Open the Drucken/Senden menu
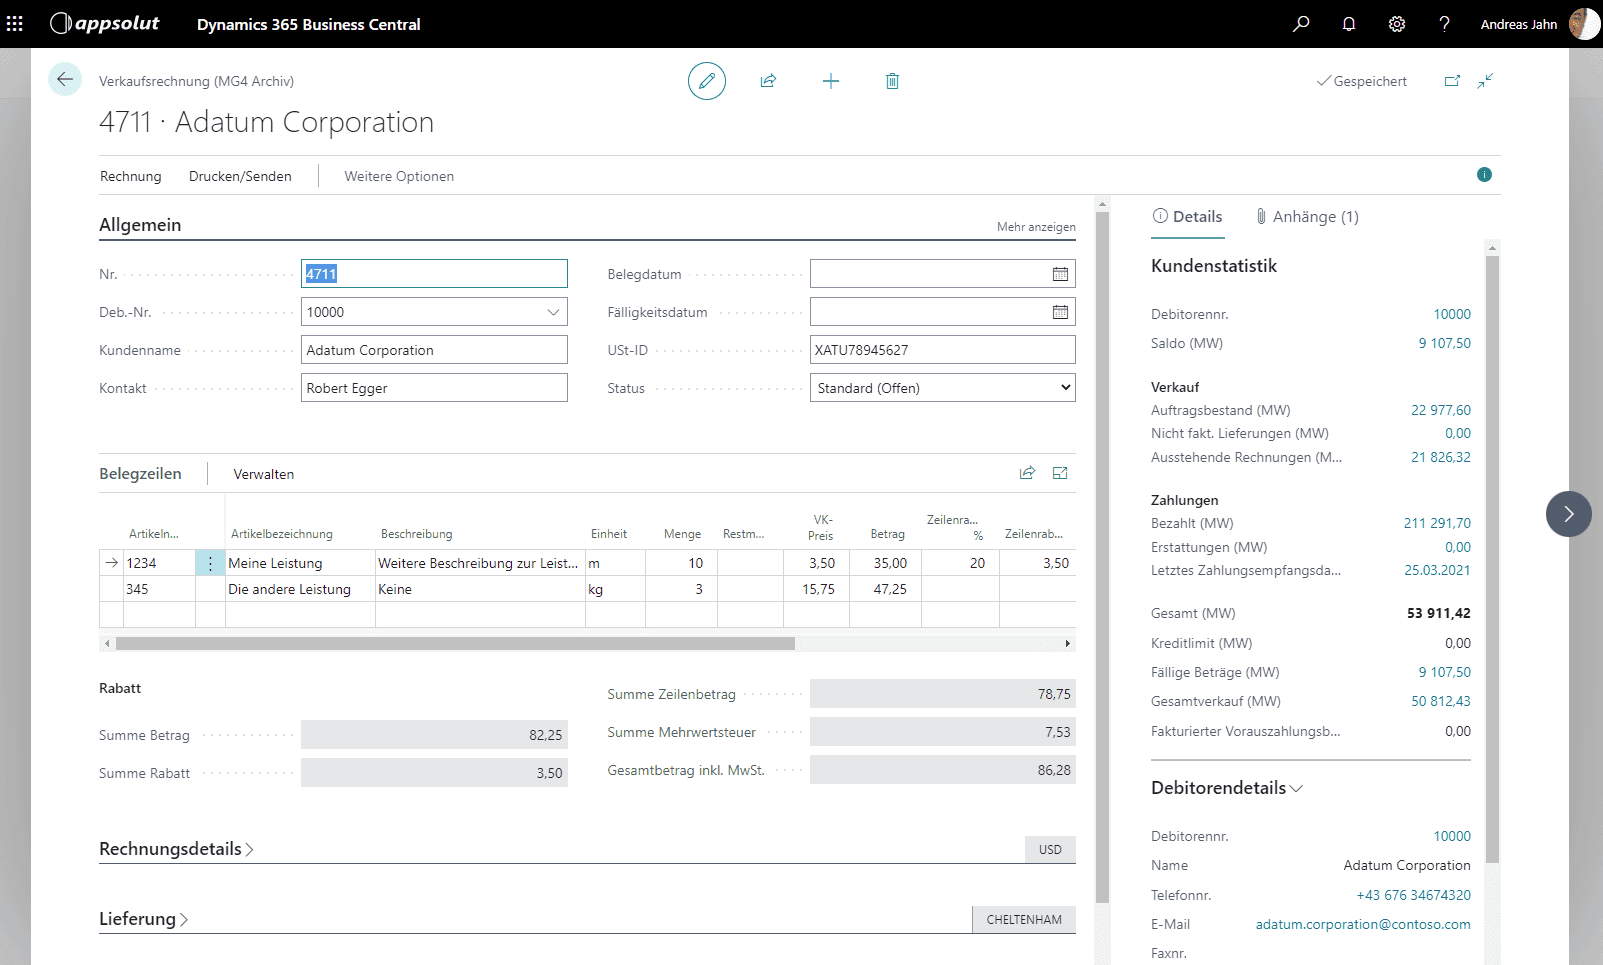 [x=240, y=176]
